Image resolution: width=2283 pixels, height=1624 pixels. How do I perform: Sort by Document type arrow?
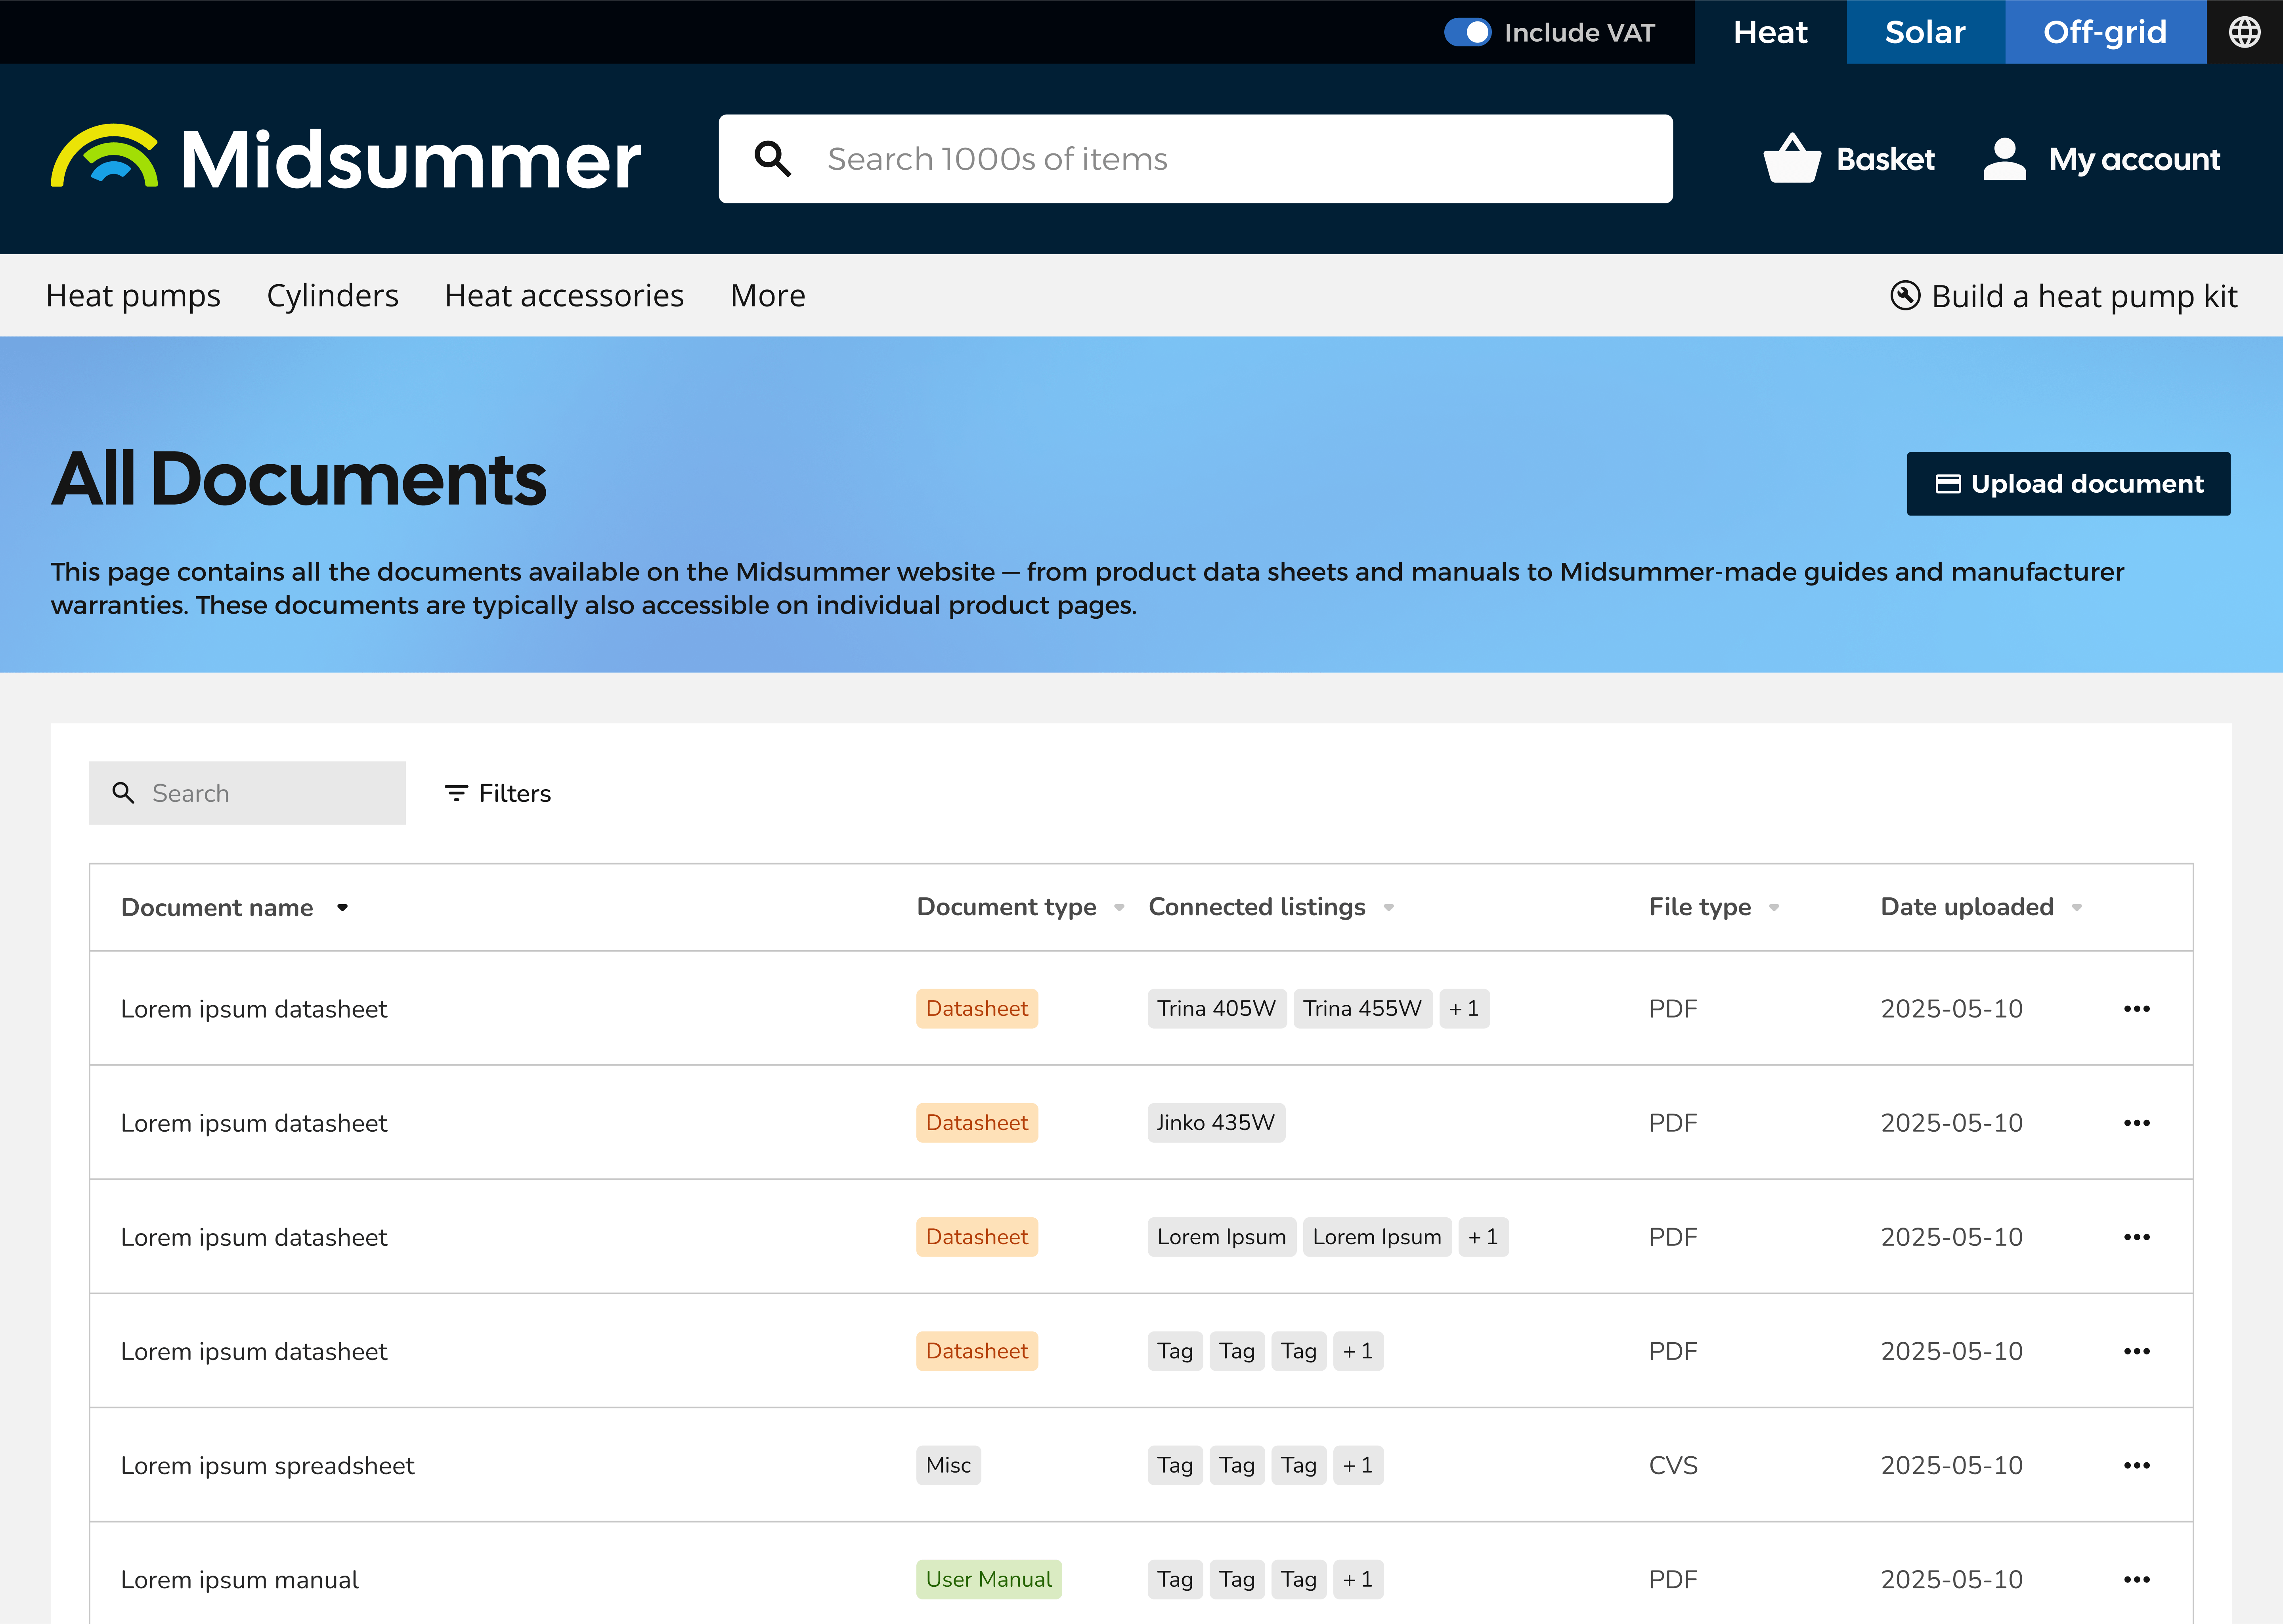[1119, 908]
